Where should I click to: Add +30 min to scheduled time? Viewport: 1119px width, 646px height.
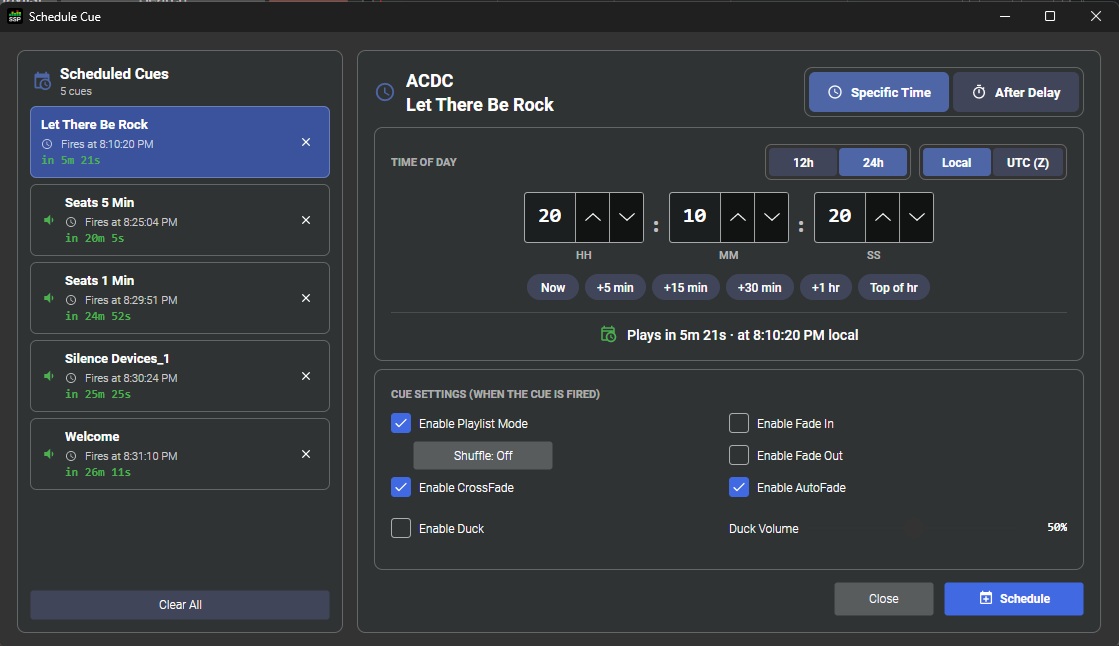759,288
